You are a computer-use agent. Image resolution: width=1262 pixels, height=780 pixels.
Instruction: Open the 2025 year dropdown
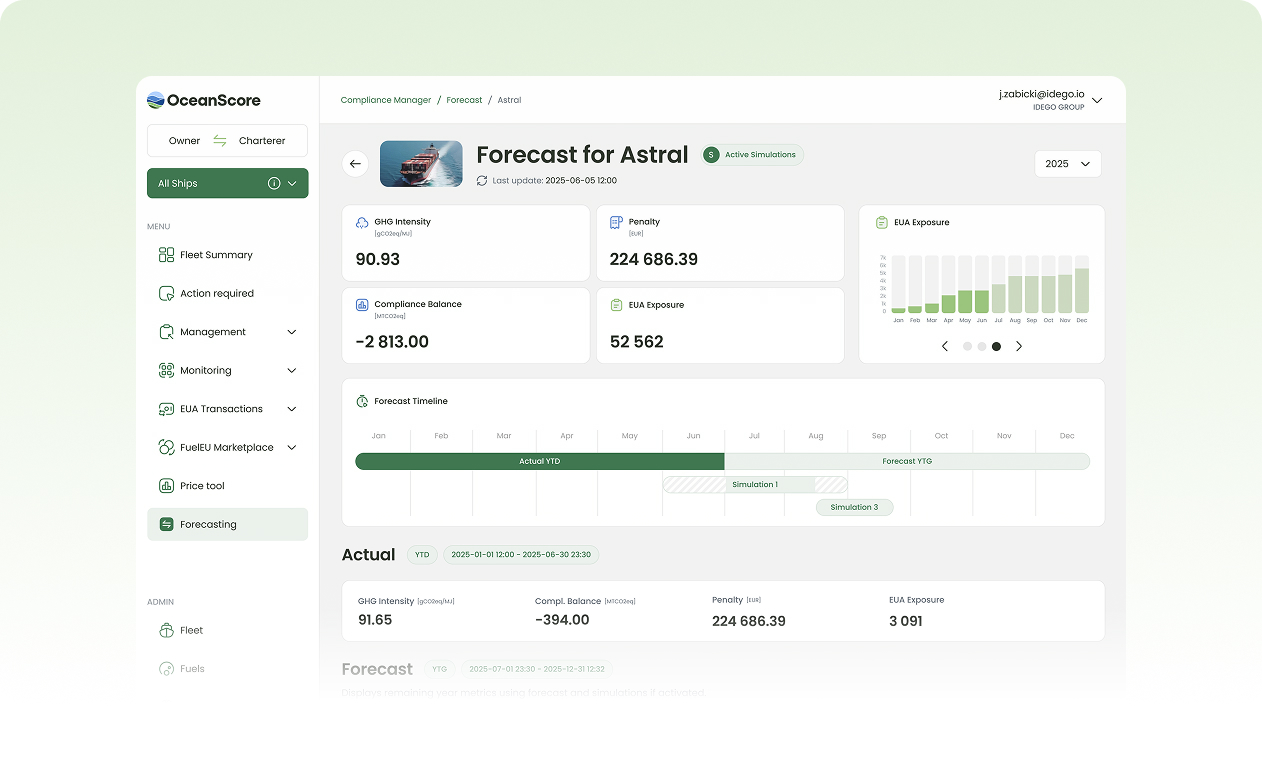tap(1067, 164)
